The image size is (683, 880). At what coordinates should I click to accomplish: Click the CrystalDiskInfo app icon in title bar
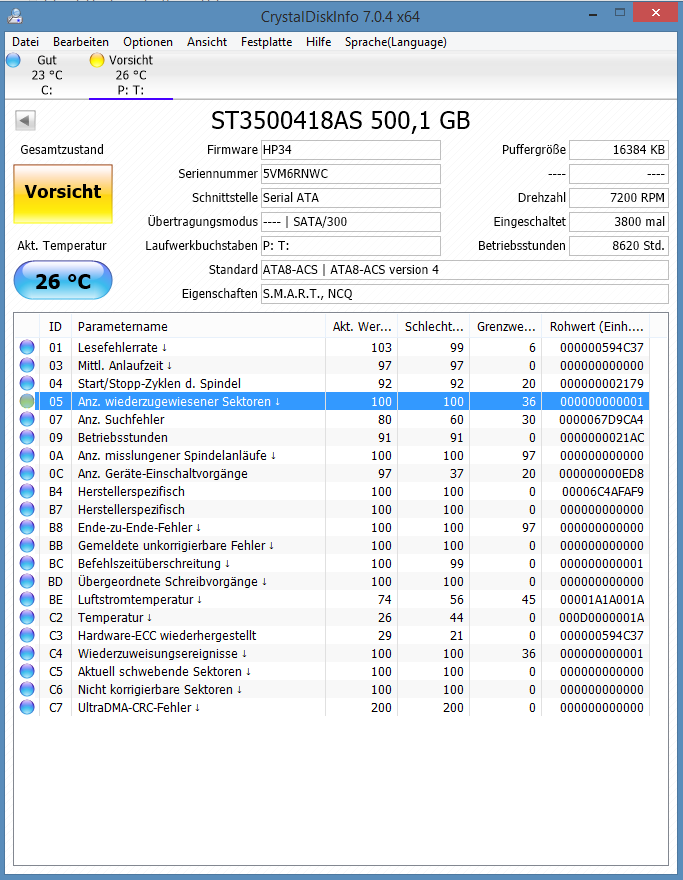click(x=15, y=16)
